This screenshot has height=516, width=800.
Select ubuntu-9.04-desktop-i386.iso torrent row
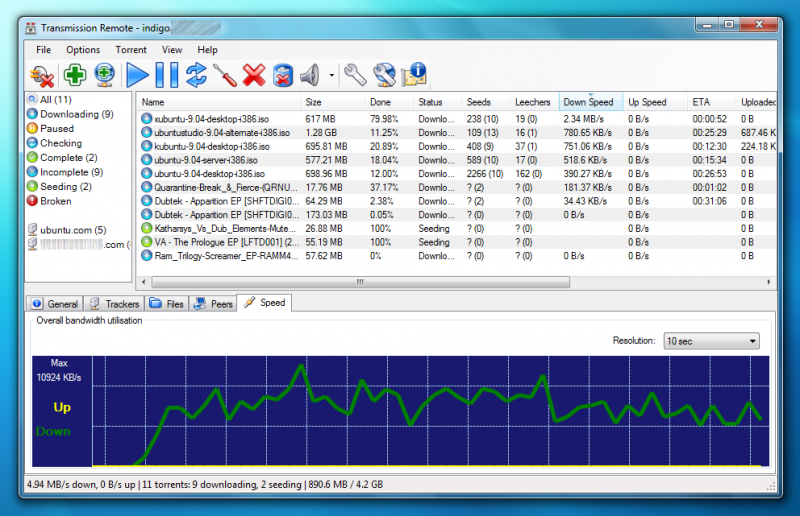pos(457,174)
